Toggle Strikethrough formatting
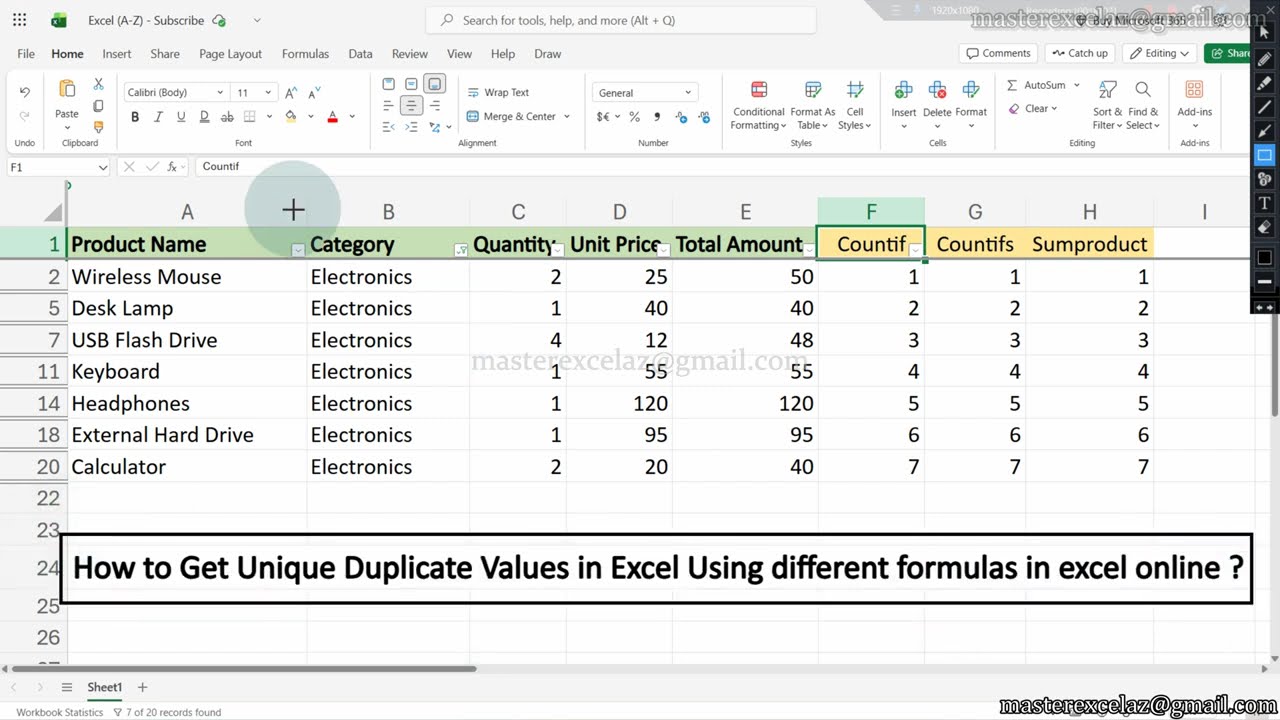The image size is (1280, 720). tap(227, 117)
